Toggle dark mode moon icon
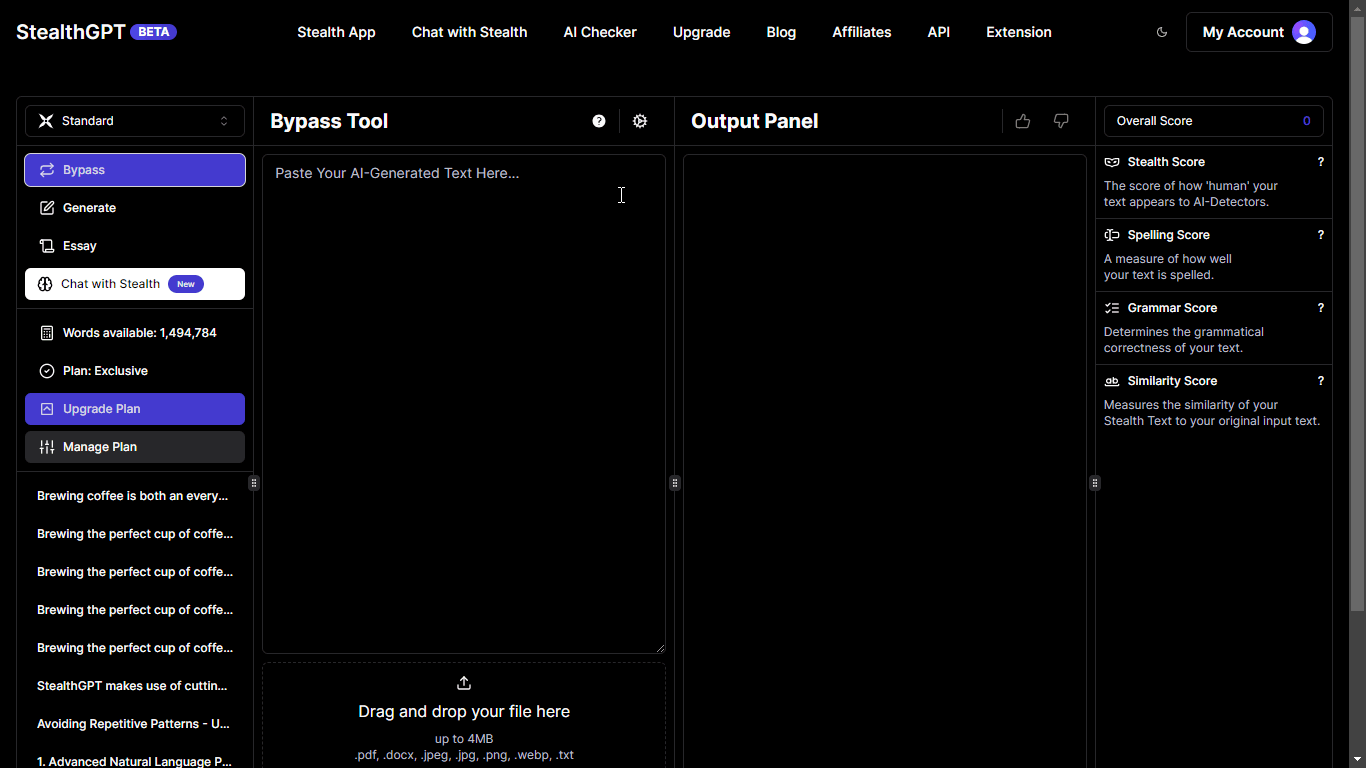The width and height of the screenshot is (1366, 768). tap(1162, 32)
